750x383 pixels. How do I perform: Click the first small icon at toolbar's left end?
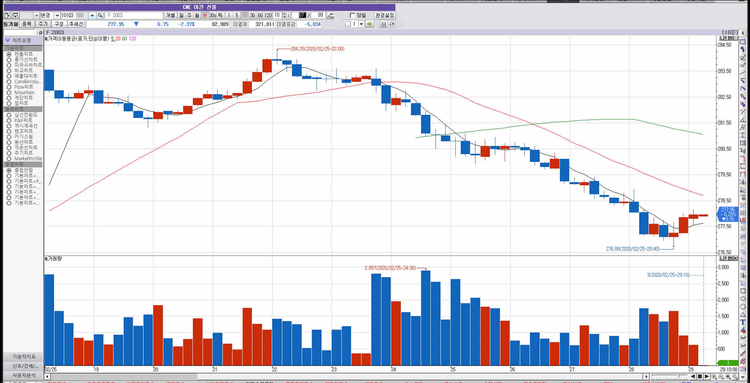(x=6, y=15)
